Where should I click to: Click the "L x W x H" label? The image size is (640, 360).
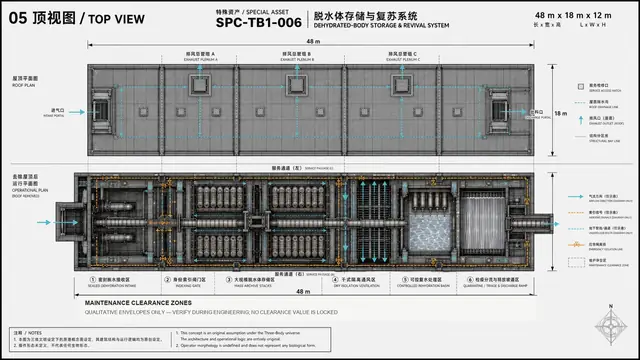pos(593,25)
